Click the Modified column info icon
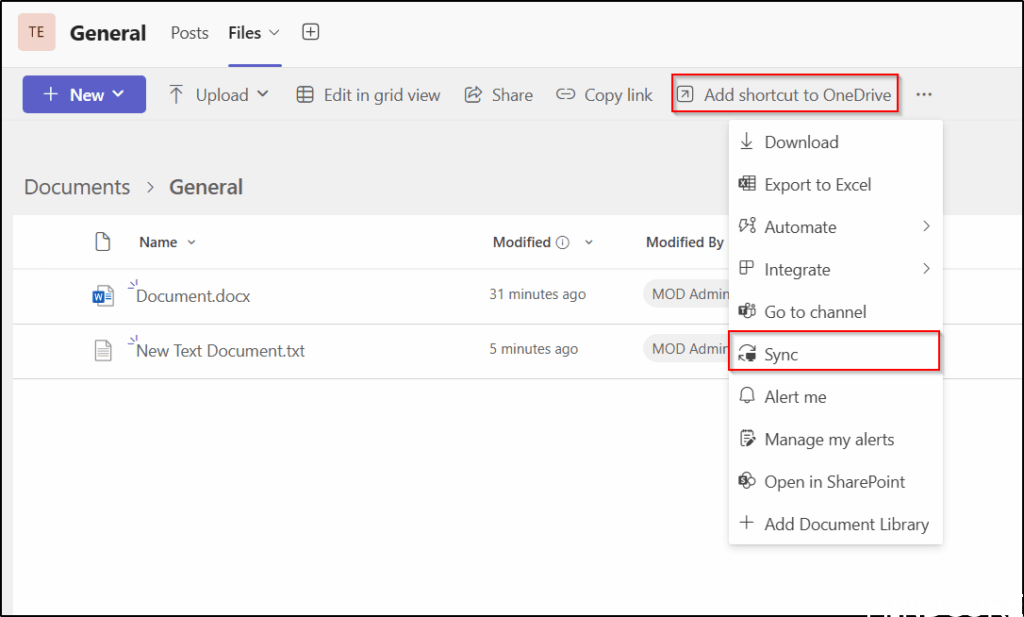The width and height of the screenshot is (1024, 617). pyautogui.click(x=563, y=243)
